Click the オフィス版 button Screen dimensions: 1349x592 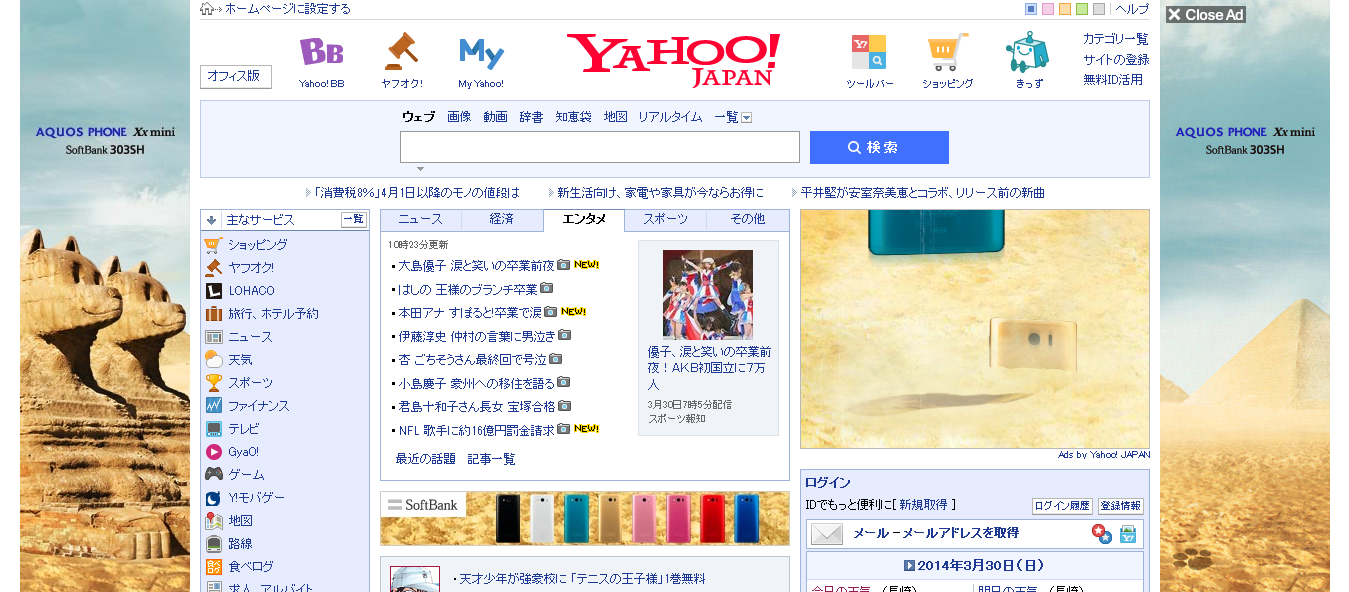[236, 76]
